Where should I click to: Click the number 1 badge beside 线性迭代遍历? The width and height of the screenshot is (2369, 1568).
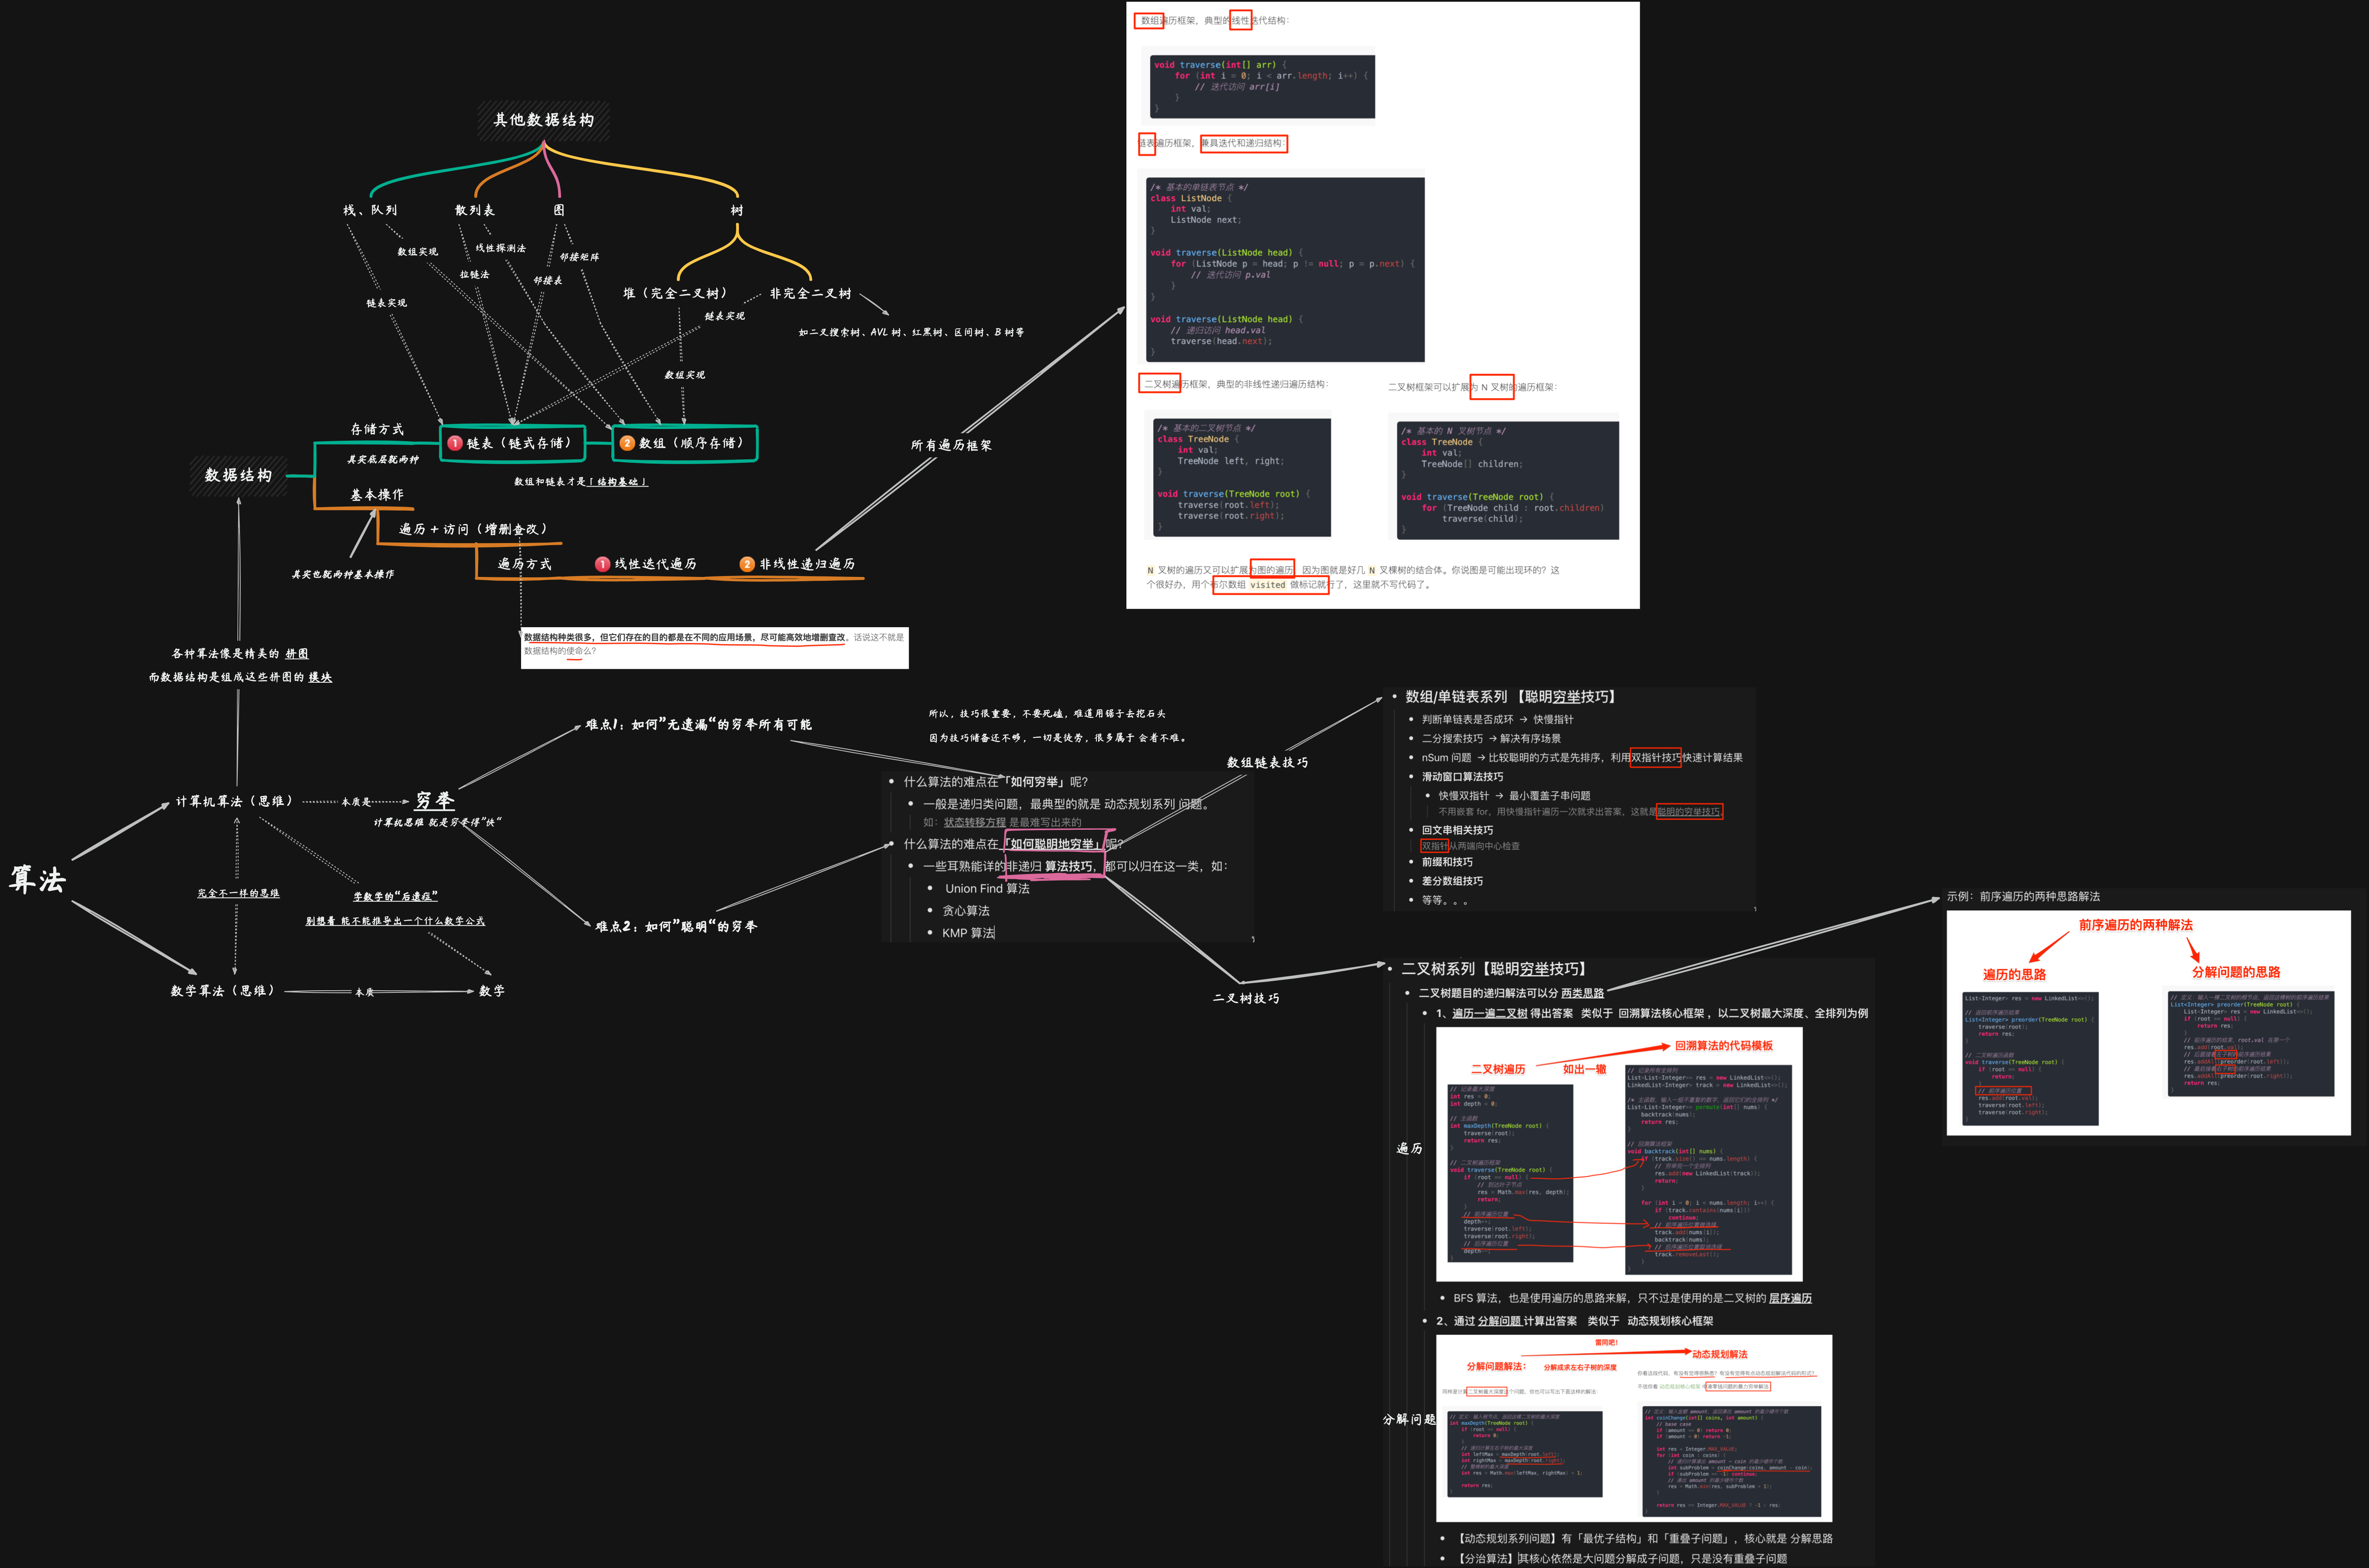click(x=602, y=564)
